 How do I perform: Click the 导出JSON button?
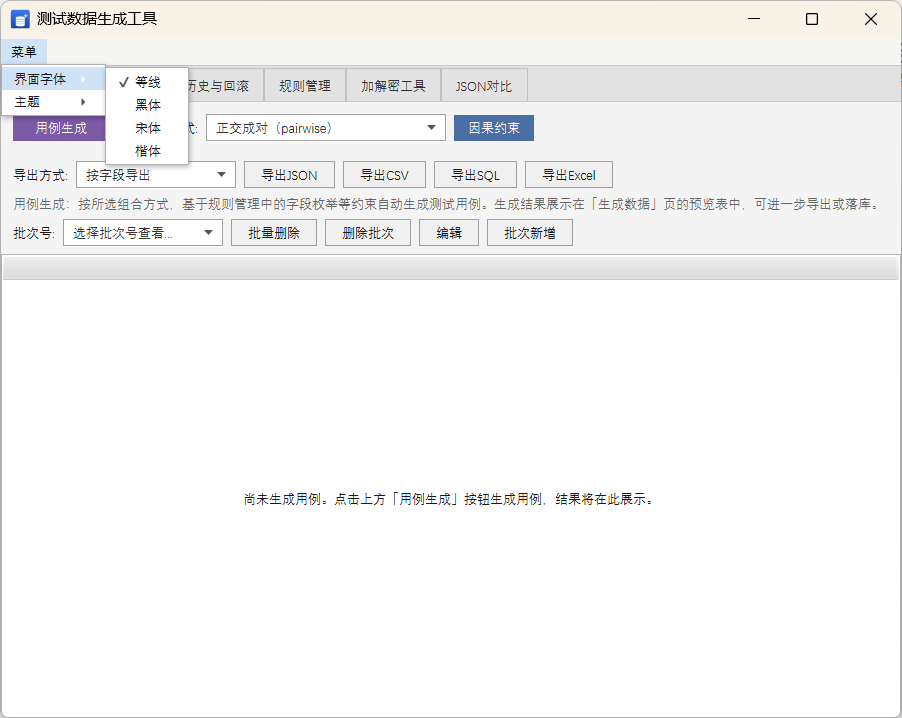tap(289, 175)
